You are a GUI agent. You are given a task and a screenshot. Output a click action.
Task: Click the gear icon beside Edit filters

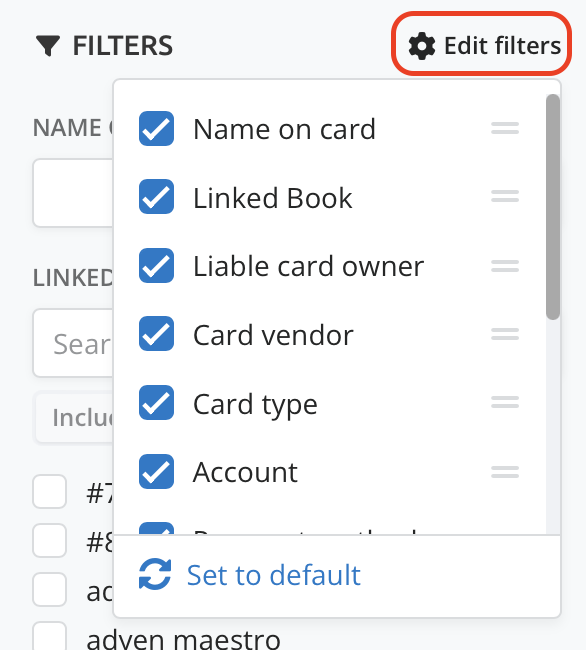click(x=421, y=46)
